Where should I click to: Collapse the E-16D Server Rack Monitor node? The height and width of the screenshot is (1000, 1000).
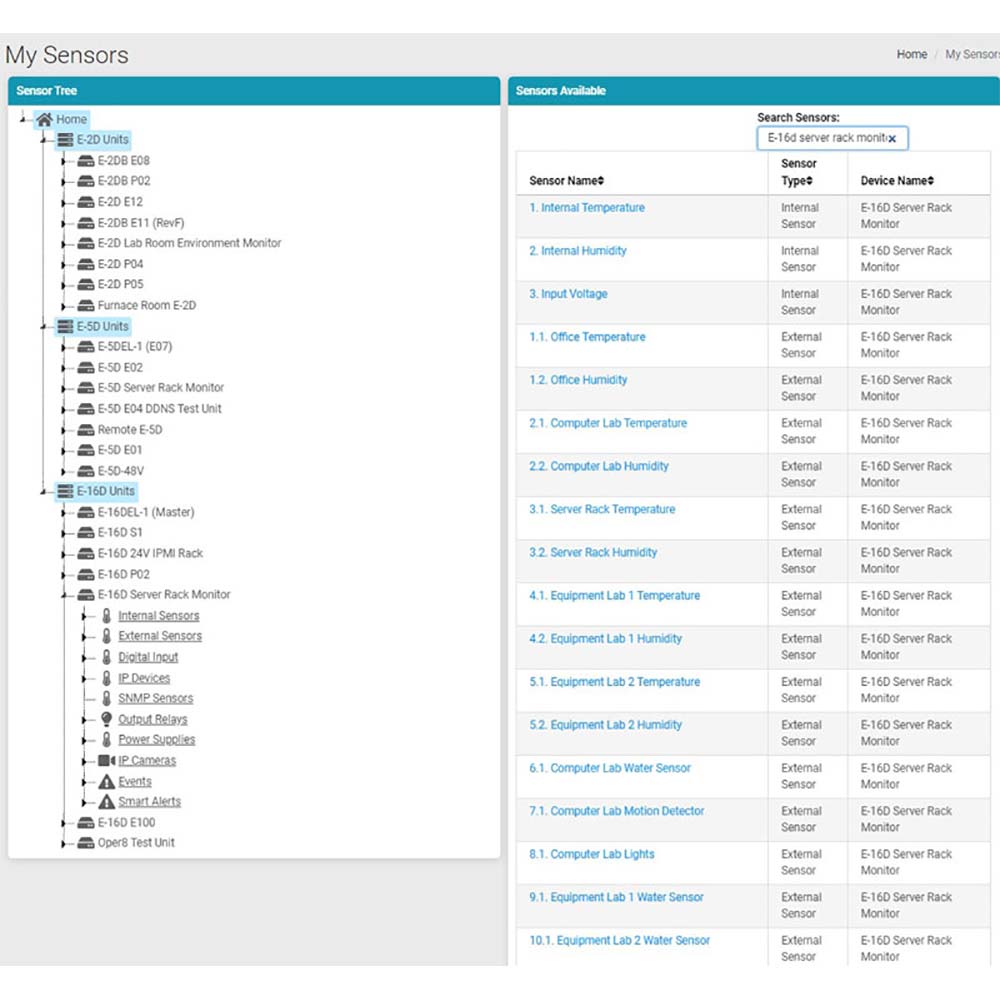[x=64, y=595]
